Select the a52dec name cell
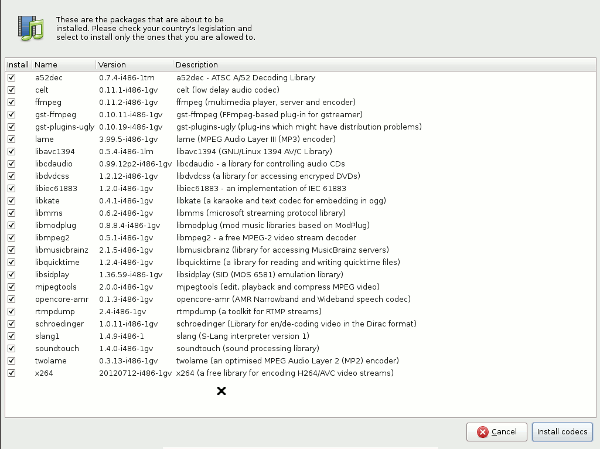The width and height of the screenshot is (600, 449). tap(49, 78)
